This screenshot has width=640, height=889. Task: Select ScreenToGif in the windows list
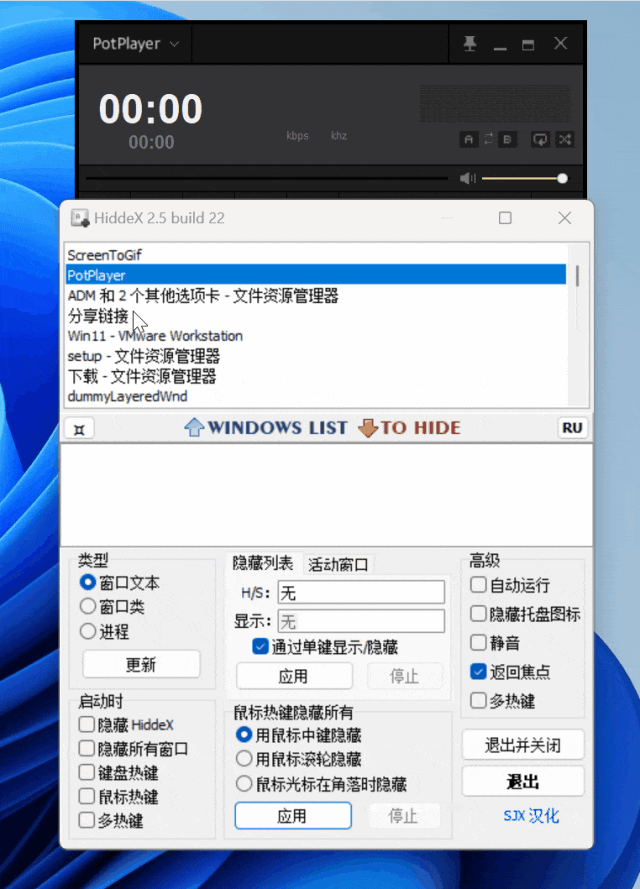coord(316,255)
